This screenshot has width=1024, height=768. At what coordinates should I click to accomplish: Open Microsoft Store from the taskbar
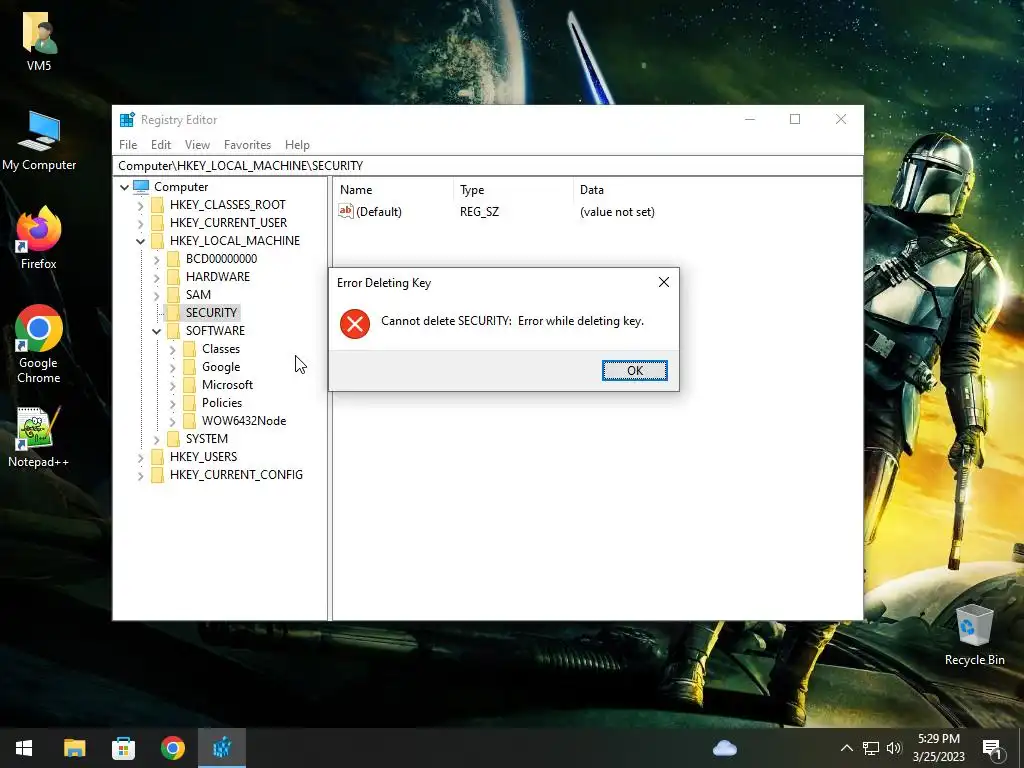click(123, 748)
